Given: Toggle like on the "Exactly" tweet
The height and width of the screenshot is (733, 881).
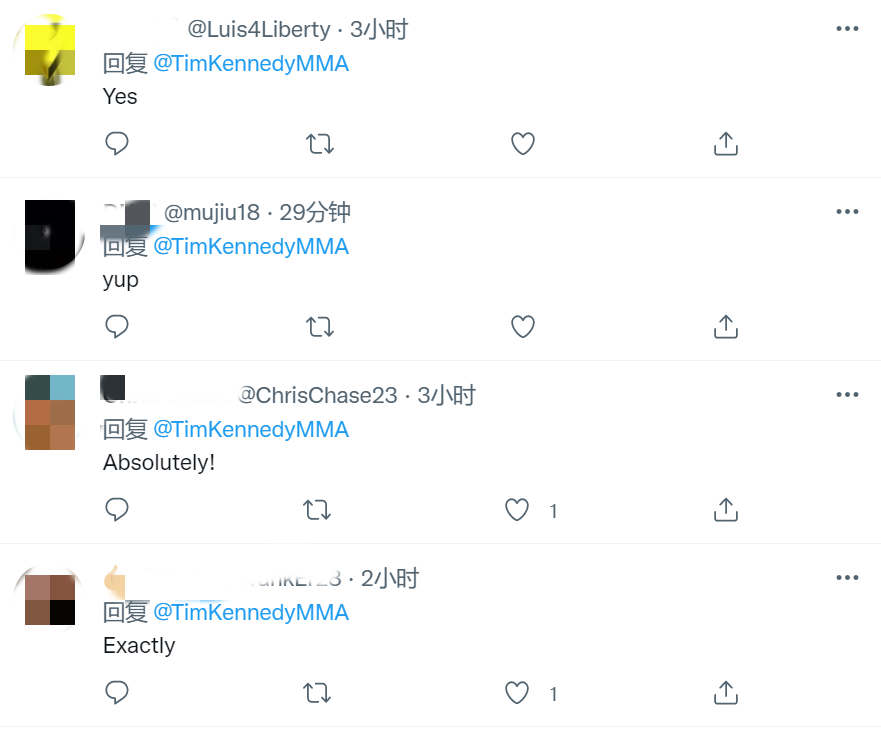Looking at the screenshot, I should tap(517, 693).
